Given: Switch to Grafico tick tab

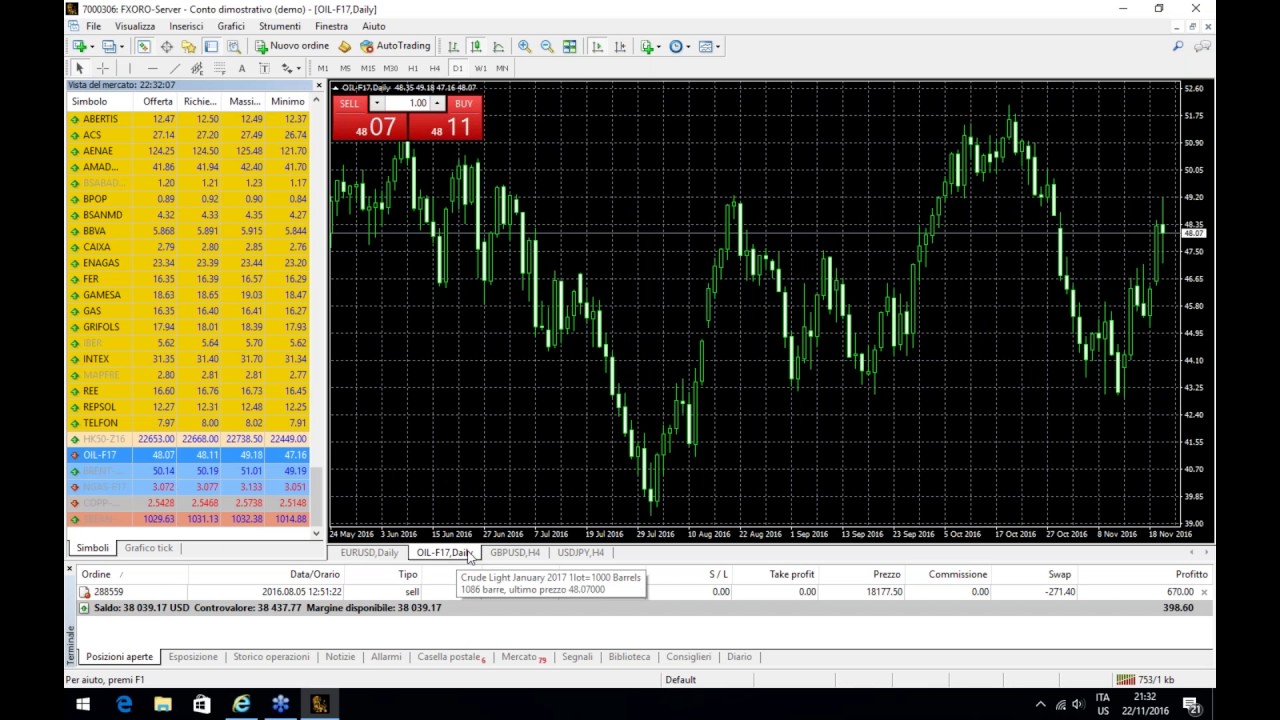Looking at the screenshot, I should point(148,548).
